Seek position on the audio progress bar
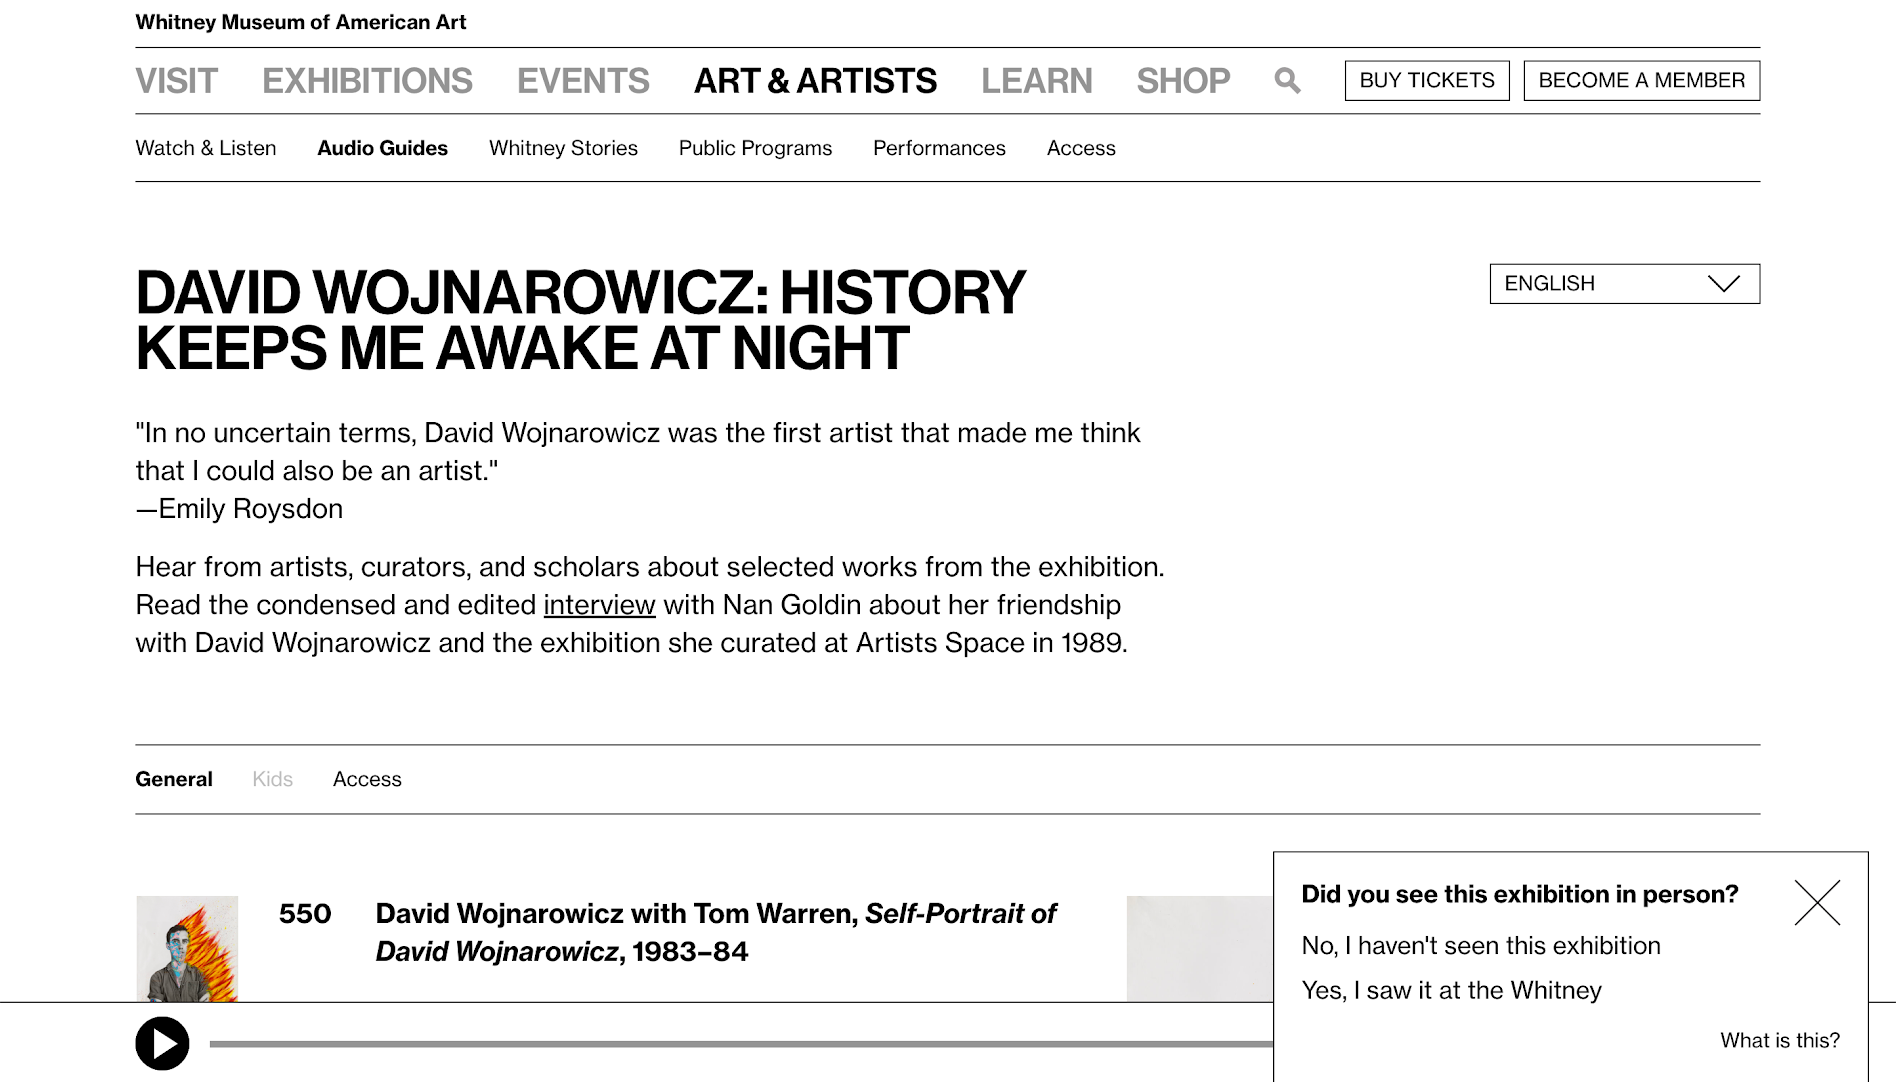The image size is (1896, 1082). [x=700, y=1042]
